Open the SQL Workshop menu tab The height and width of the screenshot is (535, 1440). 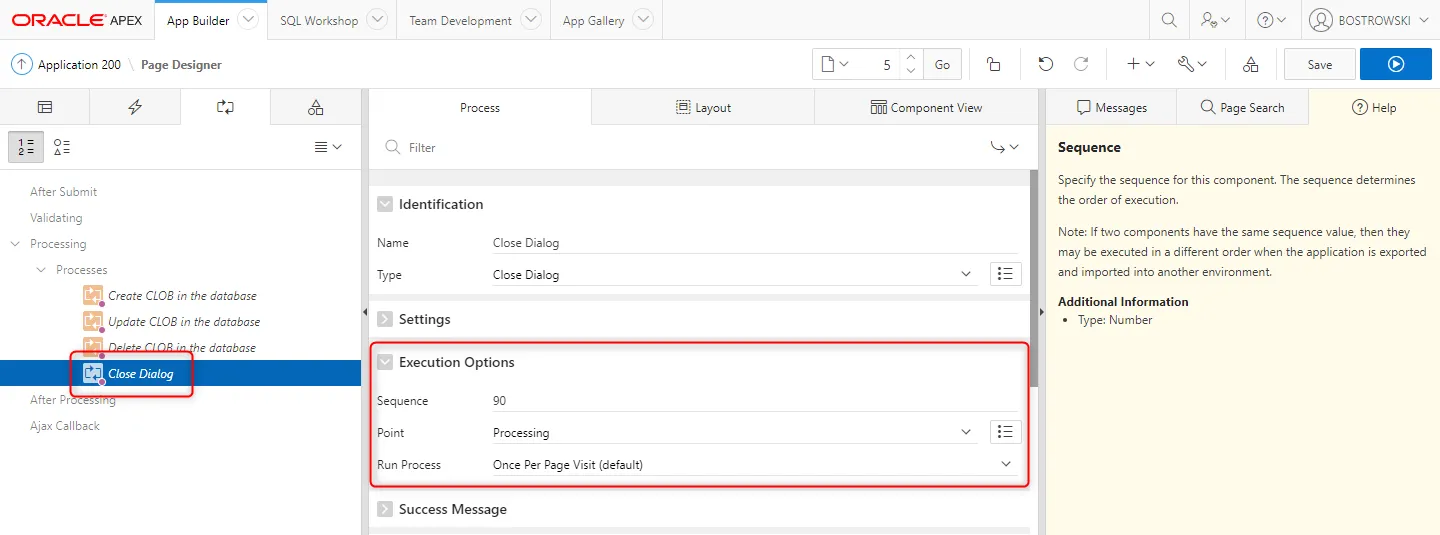click(319, 20)
